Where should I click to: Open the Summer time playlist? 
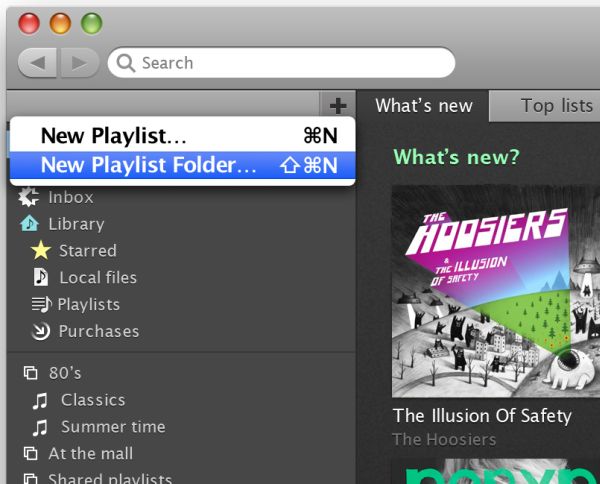pyautogui.click(x=113, y=427)
